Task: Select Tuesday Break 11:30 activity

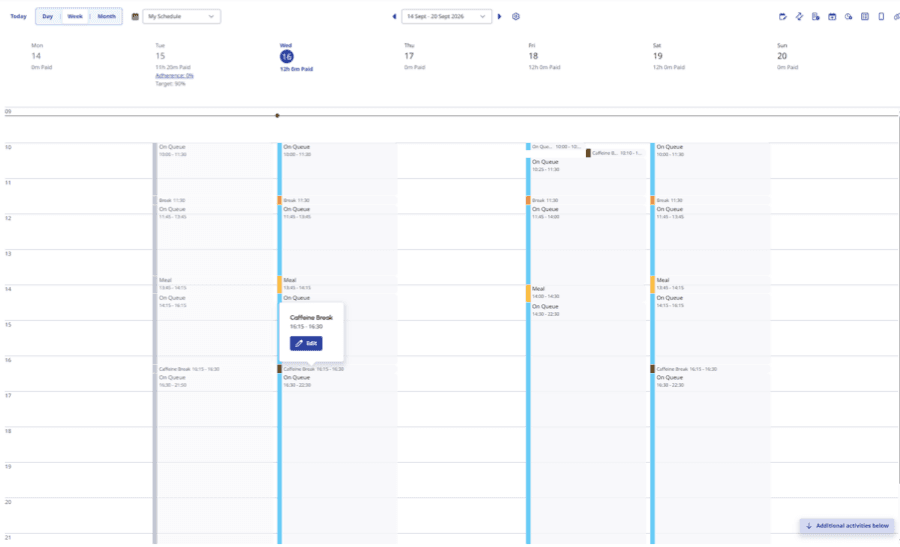Action: coord(215,200)
